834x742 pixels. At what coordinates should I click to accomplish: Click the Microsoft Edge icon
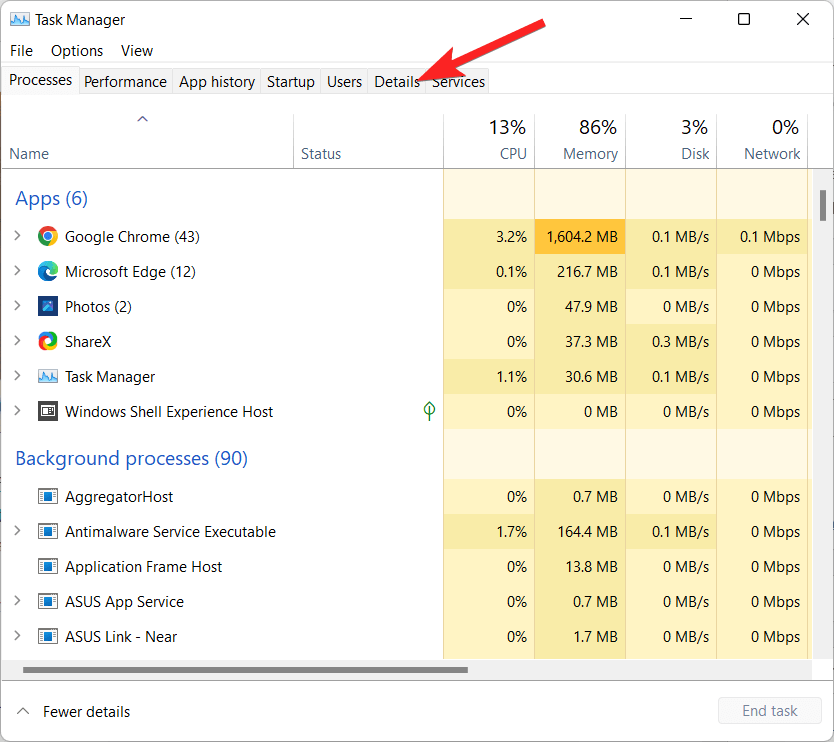point(47,271)
